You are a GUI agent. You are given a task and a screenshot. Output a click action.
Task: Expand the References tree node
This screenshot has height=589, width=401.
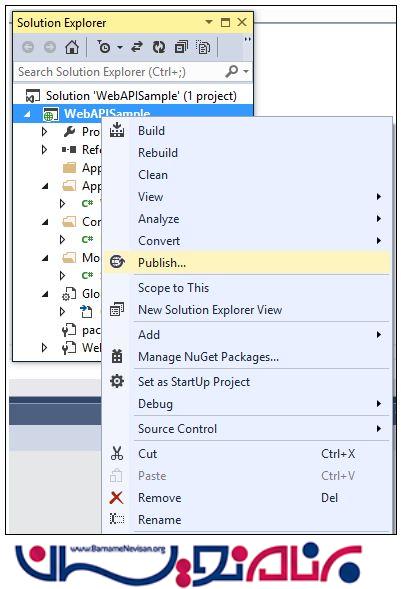[x=45, y=150]
